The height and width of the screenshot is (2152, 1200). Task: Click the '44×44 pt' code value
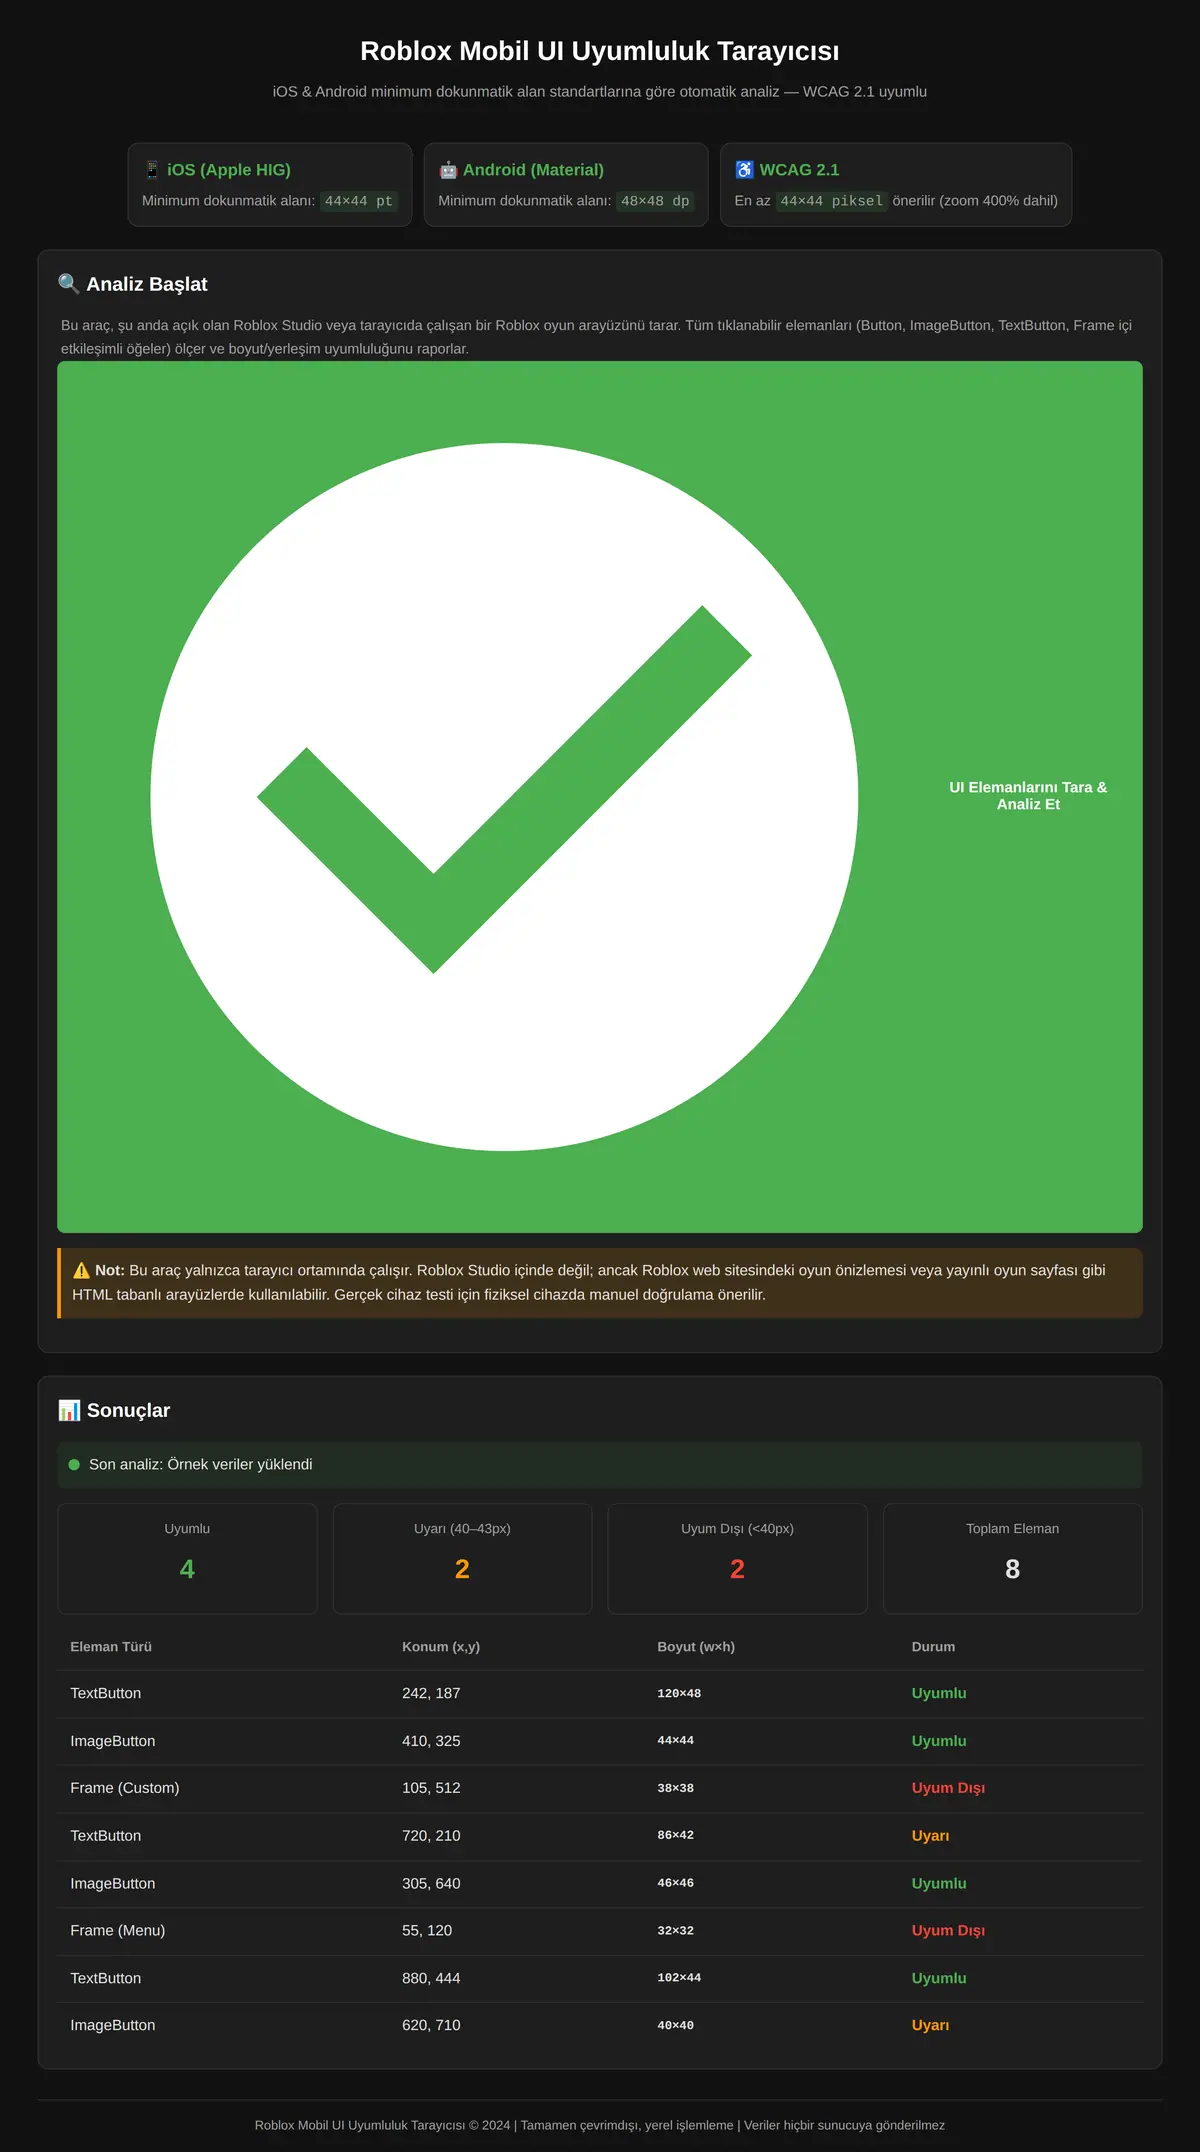[359, 201]
